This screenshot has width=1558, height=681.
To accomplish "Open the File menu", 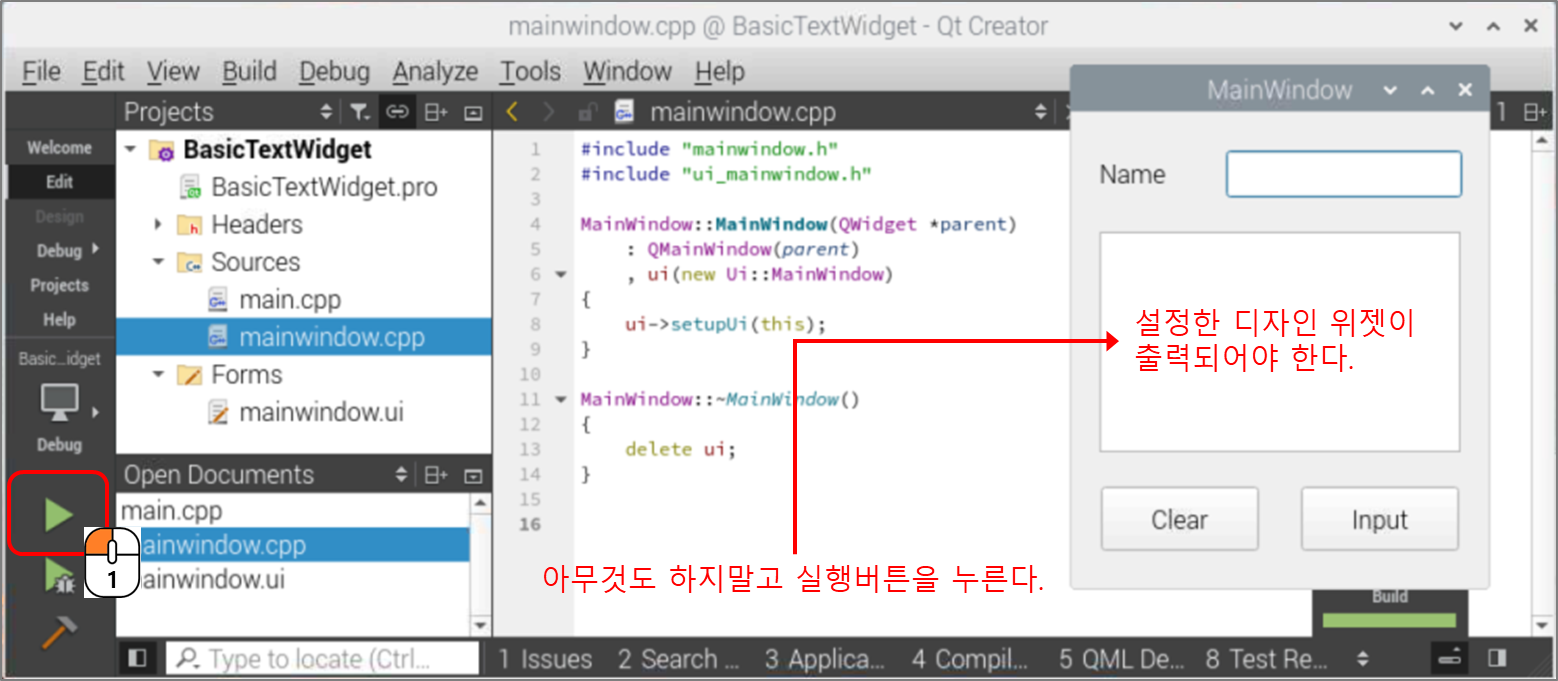I will pos(41,72).
